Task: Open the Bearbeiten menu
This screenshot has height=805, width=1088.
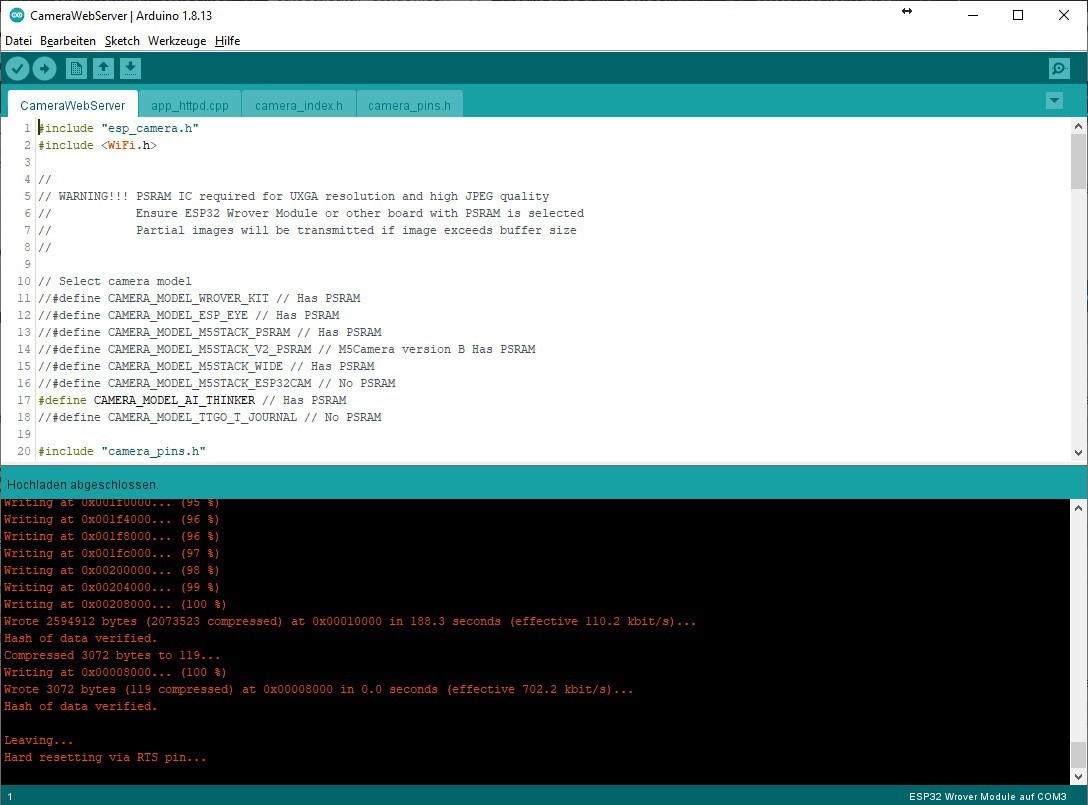Action: [68, 41]
